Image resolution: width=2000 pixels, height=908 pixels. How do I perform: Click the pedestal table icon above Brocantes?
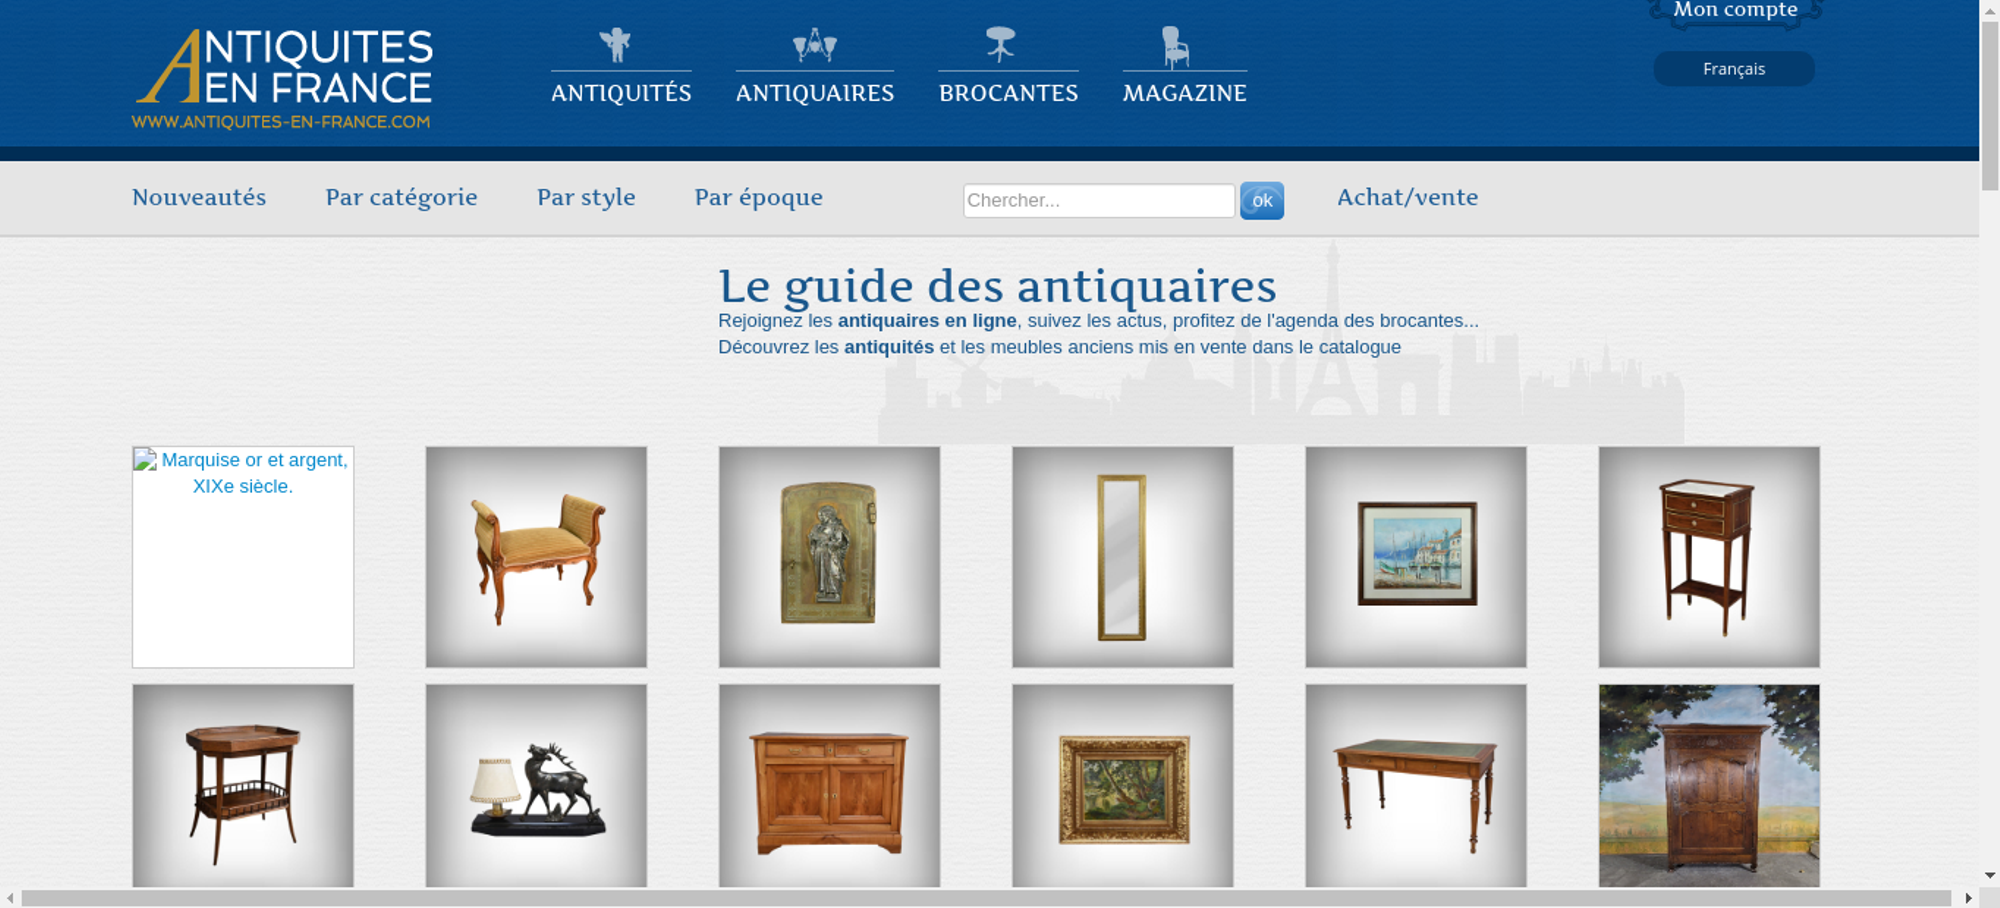[x=1000, y=45]
